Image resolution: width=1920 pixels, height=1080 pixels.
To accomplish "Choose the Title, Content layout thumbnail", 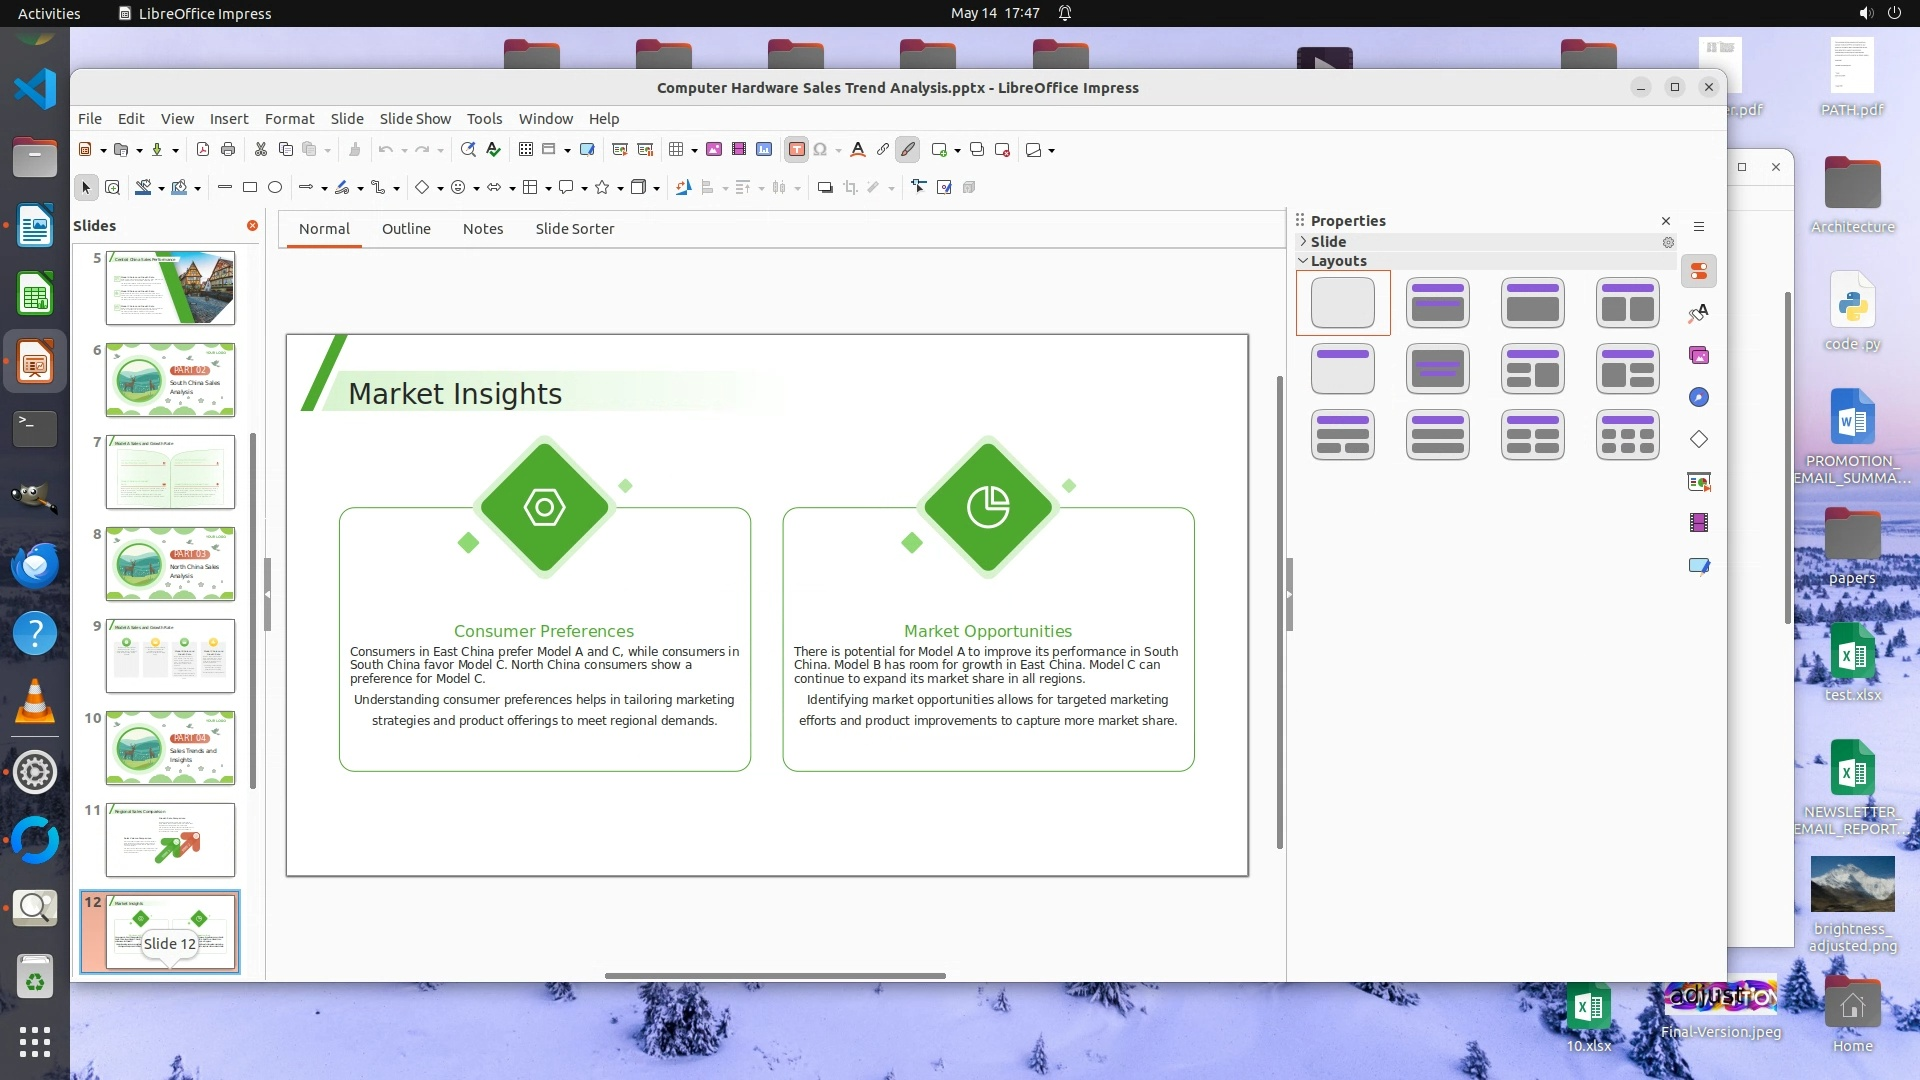I will click(x=1533, y=303).
